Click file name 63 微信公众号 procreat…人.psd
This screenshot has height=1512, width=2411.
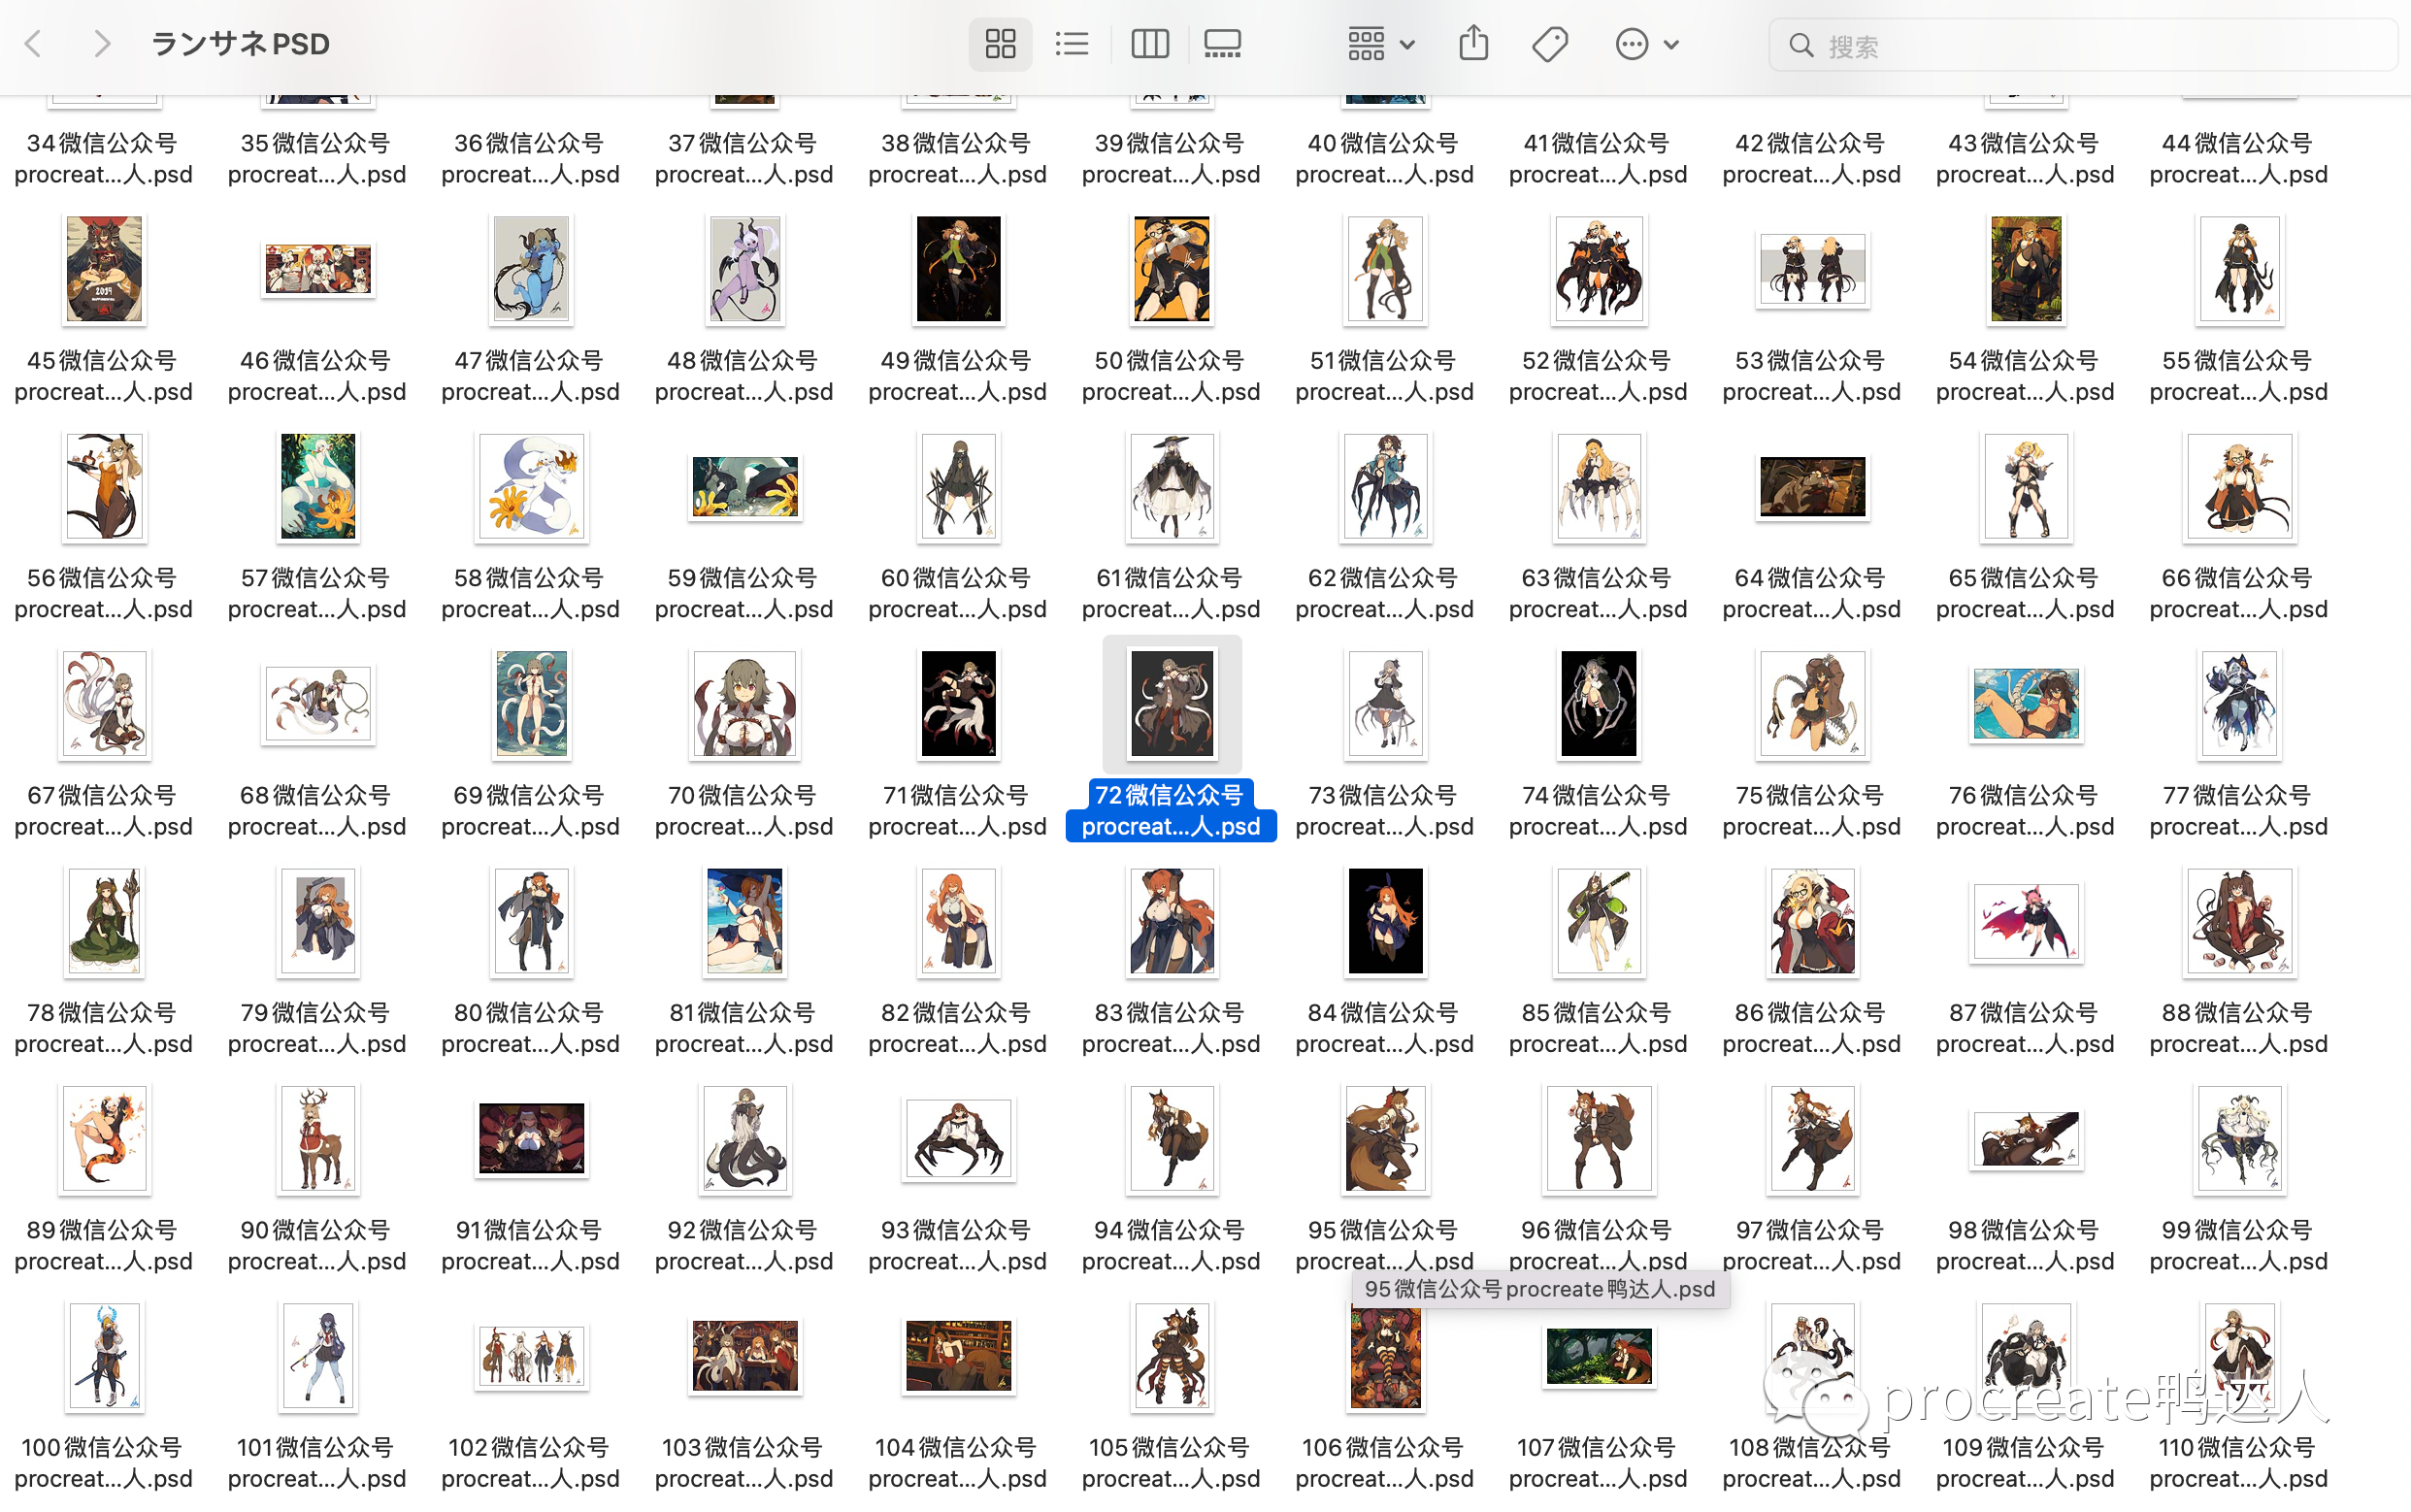click(1598, 594)
